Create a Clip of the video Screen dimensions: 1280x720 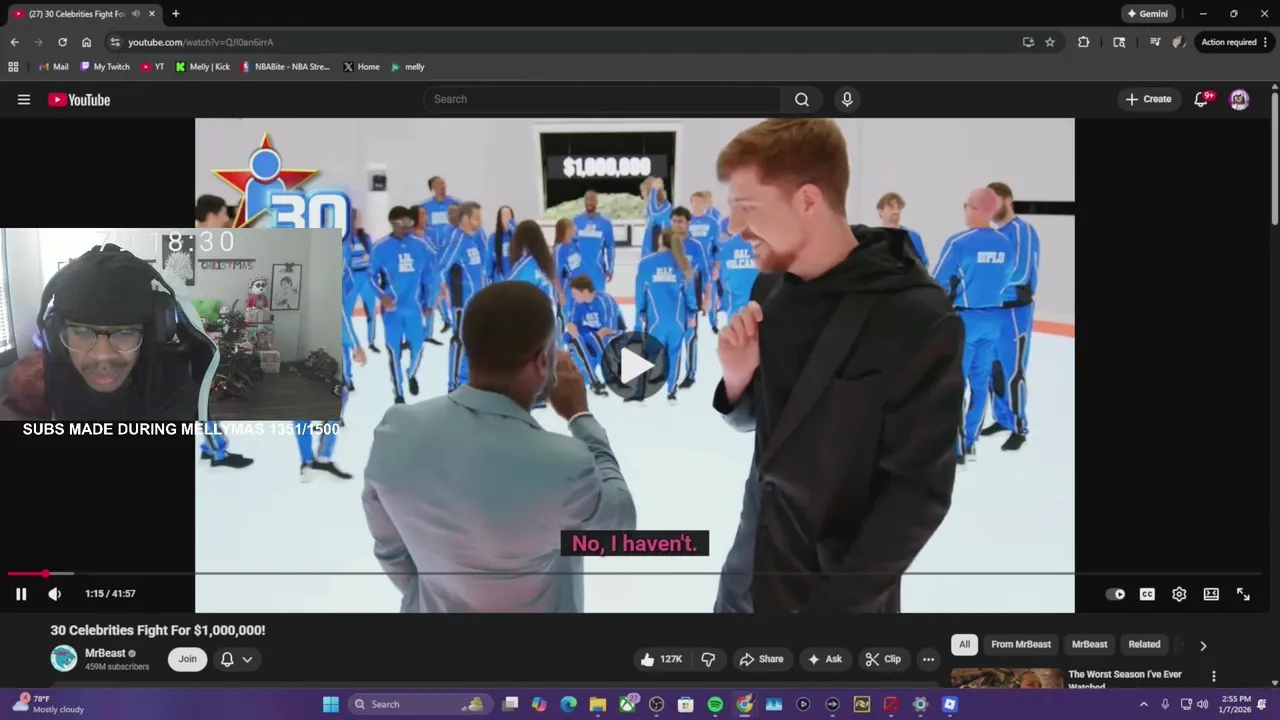[883, 659]
